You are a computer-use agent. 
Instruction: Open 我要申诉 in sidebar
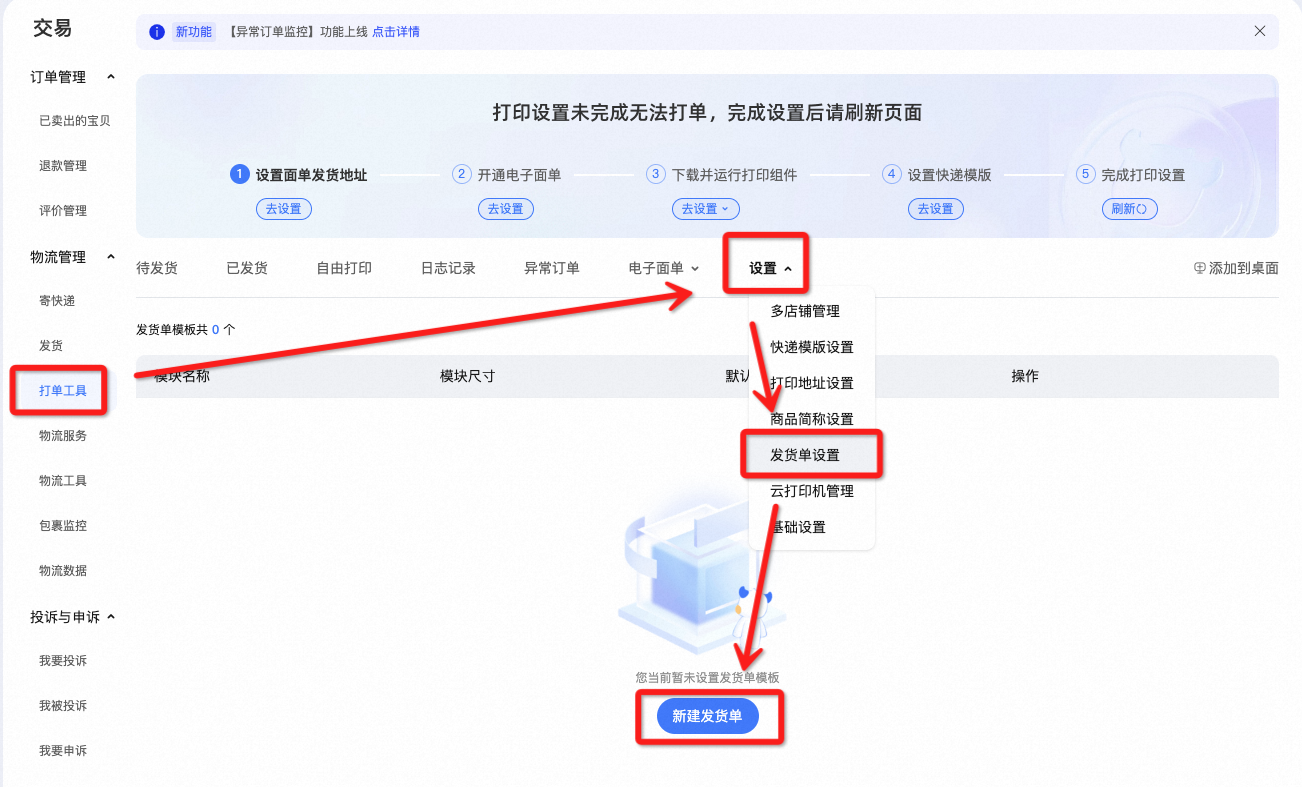click(63, 751)
